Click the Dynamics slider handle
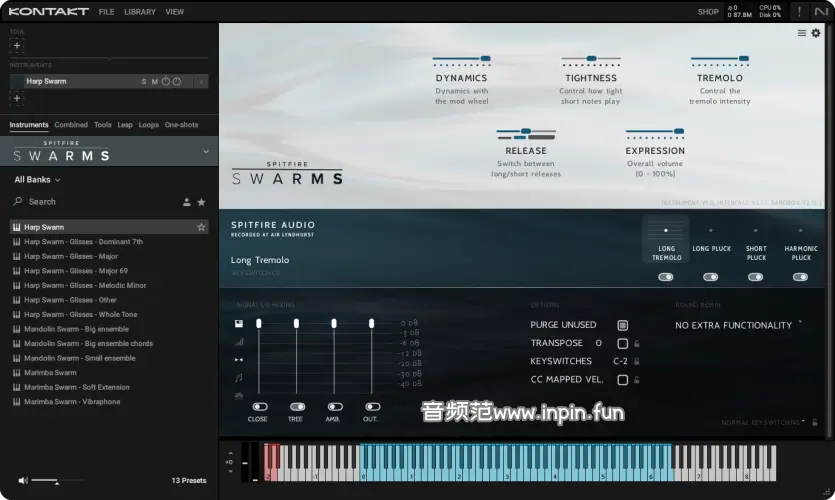835x500 pixels. pyautogui.click(x=486, y=58)
